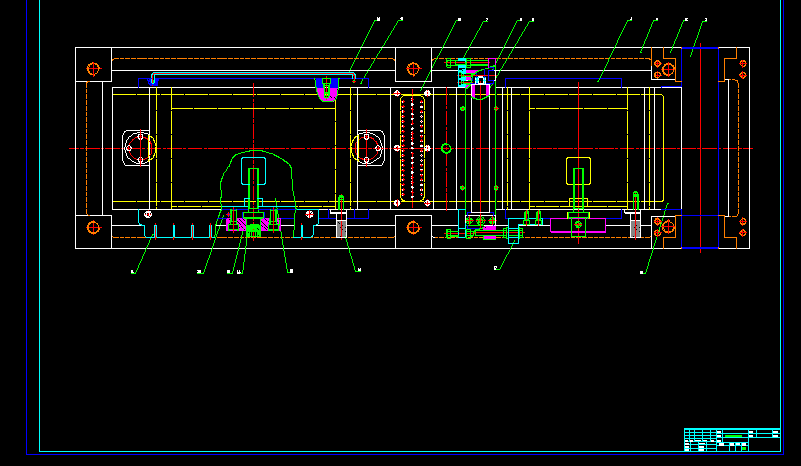Image resolution: width=801 pixels, height=466 pixels.
Task: Select the top-center orange bolt hole
Action: [x=413, y=69]
